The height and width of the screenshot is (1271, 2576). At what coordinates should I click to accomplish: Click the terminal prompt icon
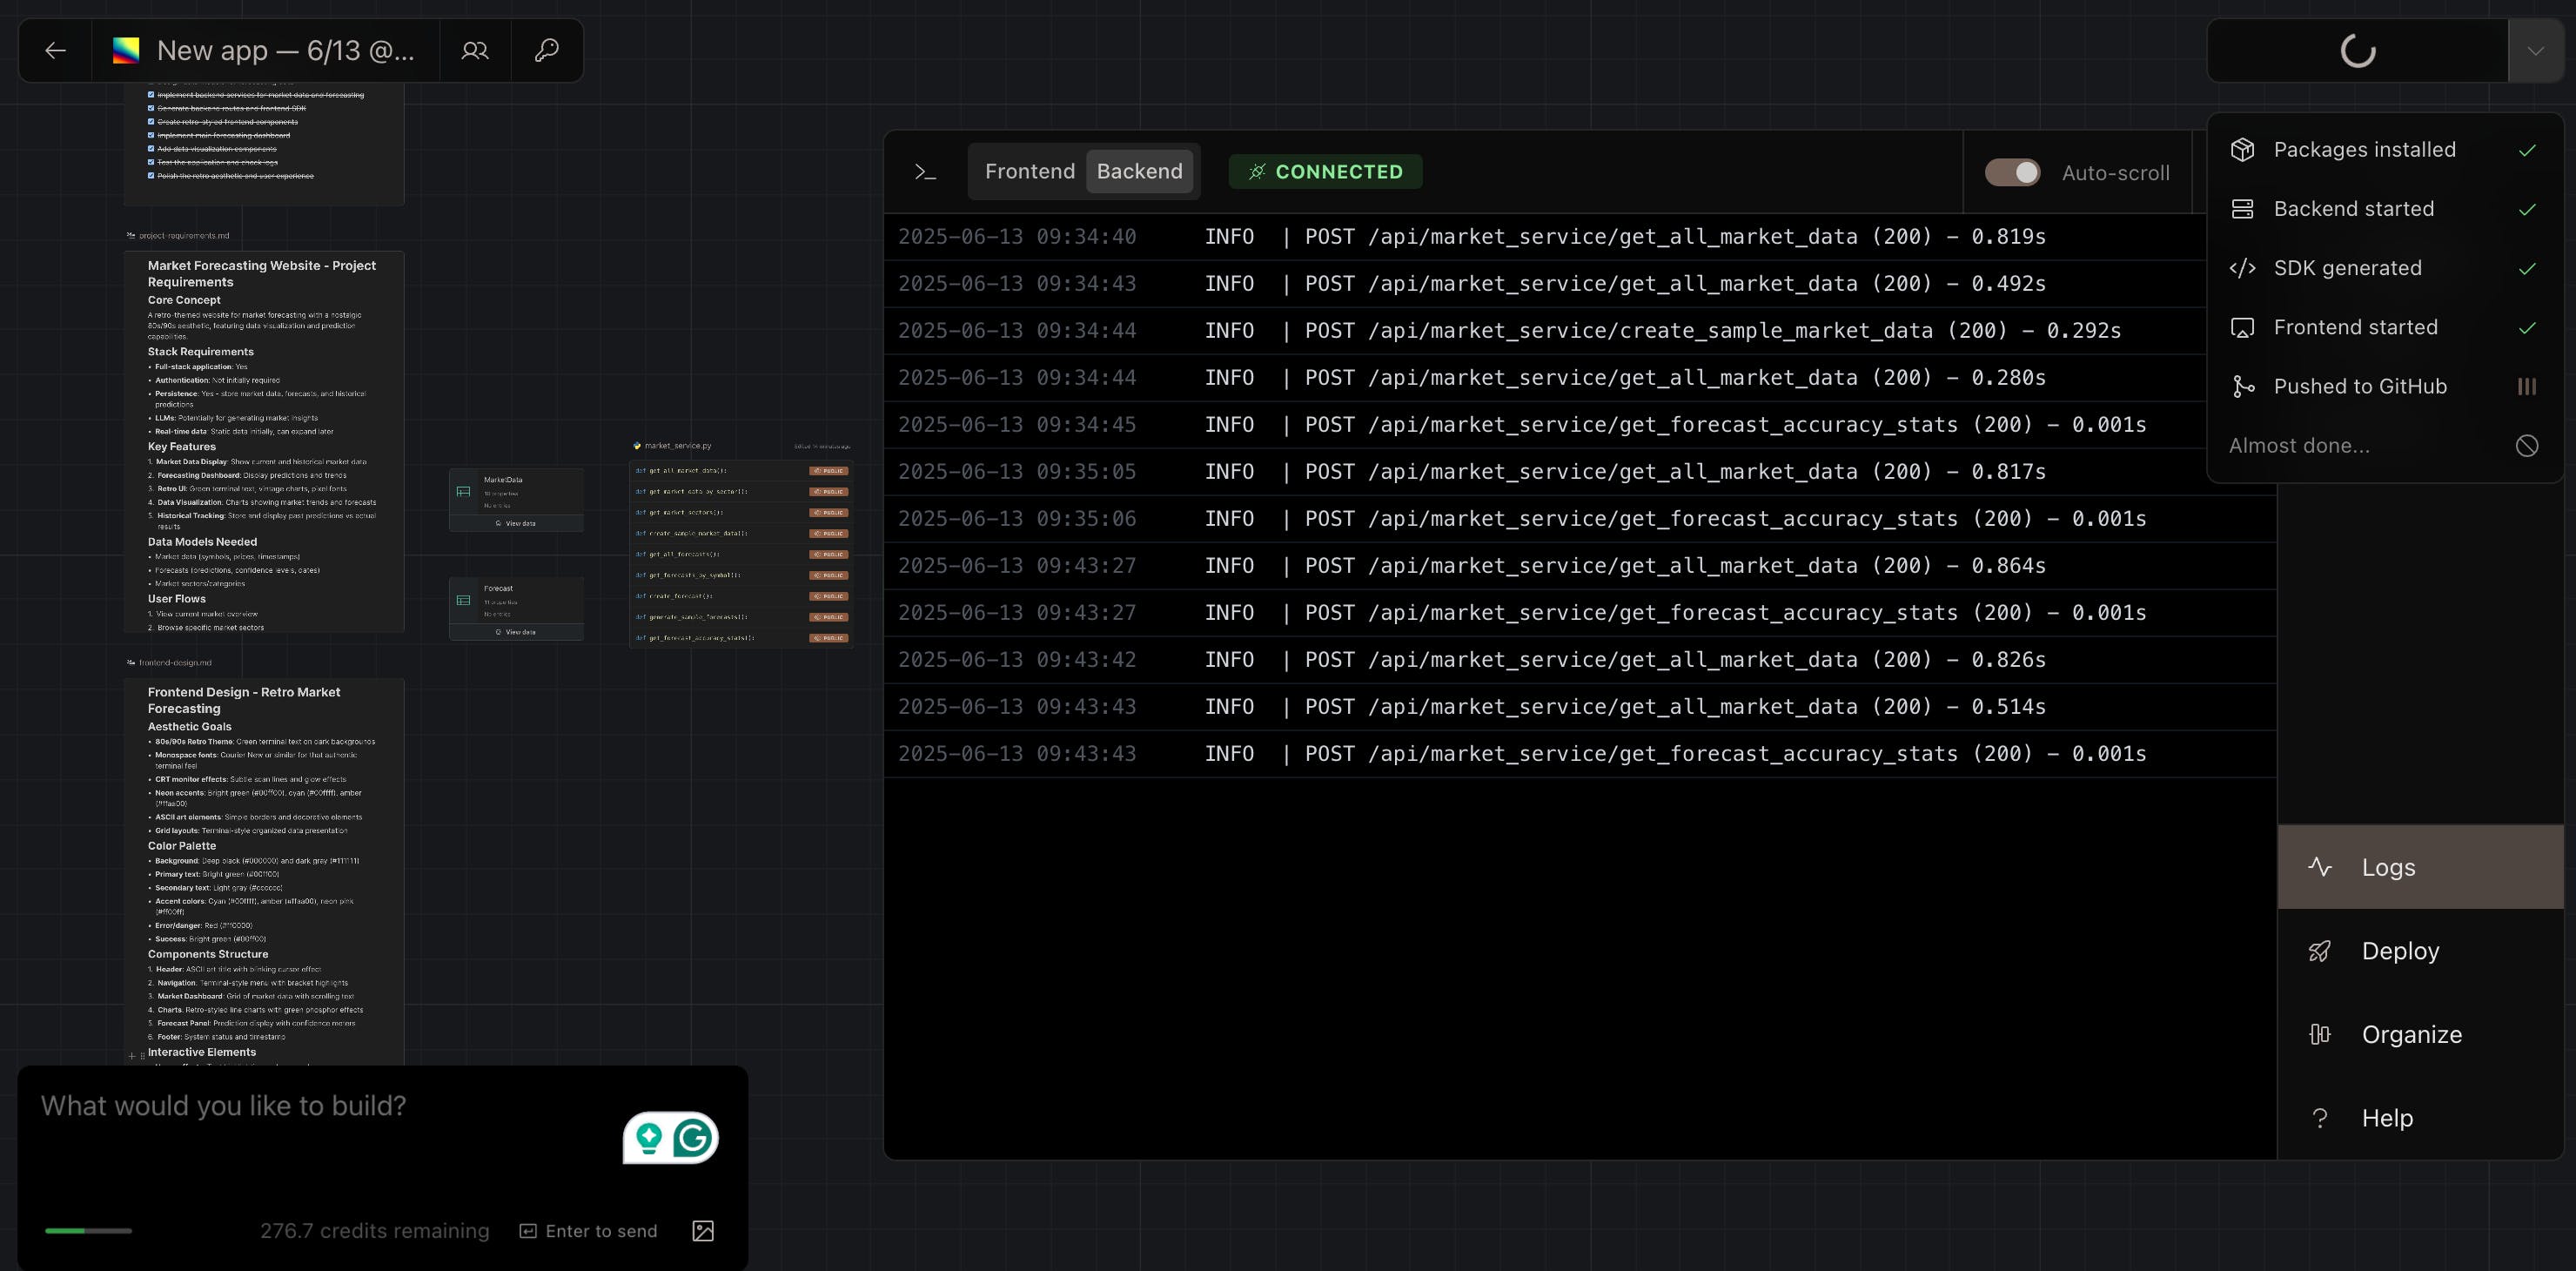(x=925, y=172)
